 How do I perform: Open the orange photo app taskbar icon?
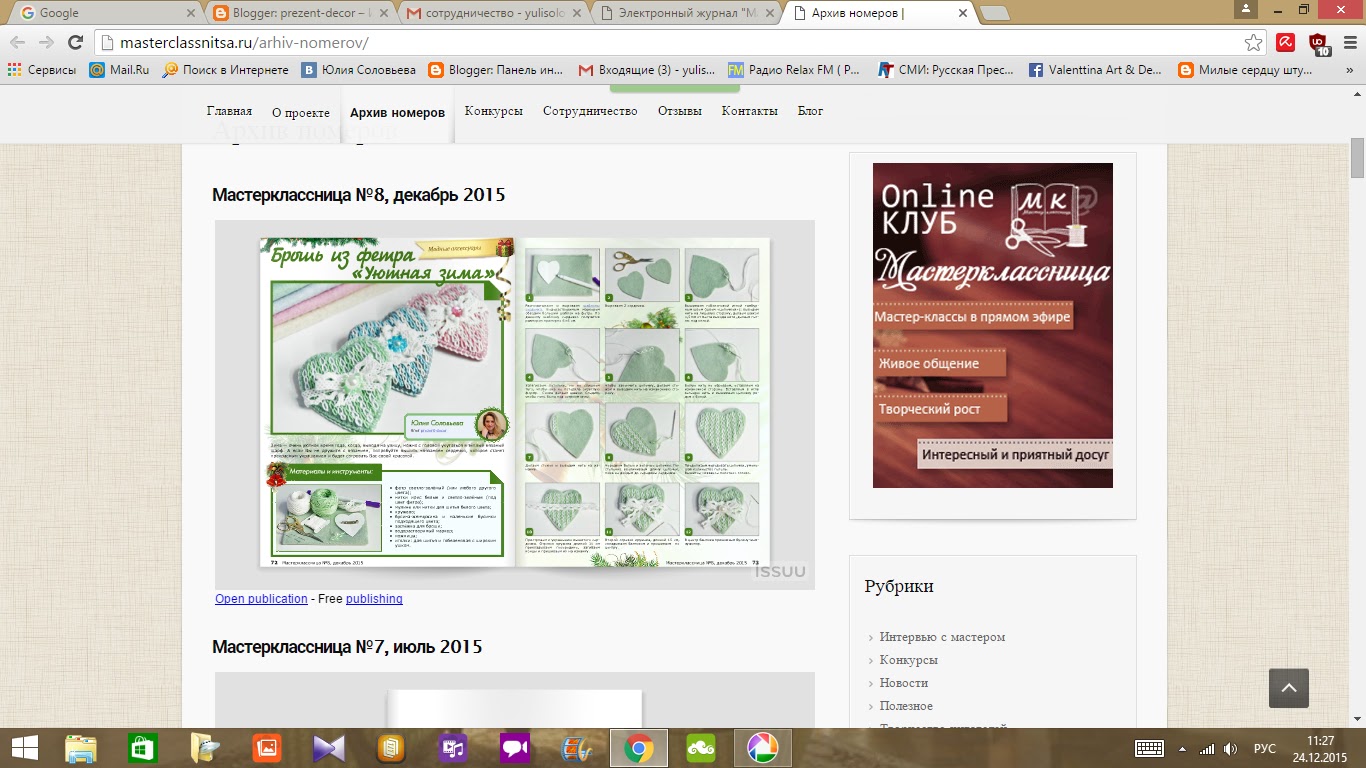(x=267, y=748)
